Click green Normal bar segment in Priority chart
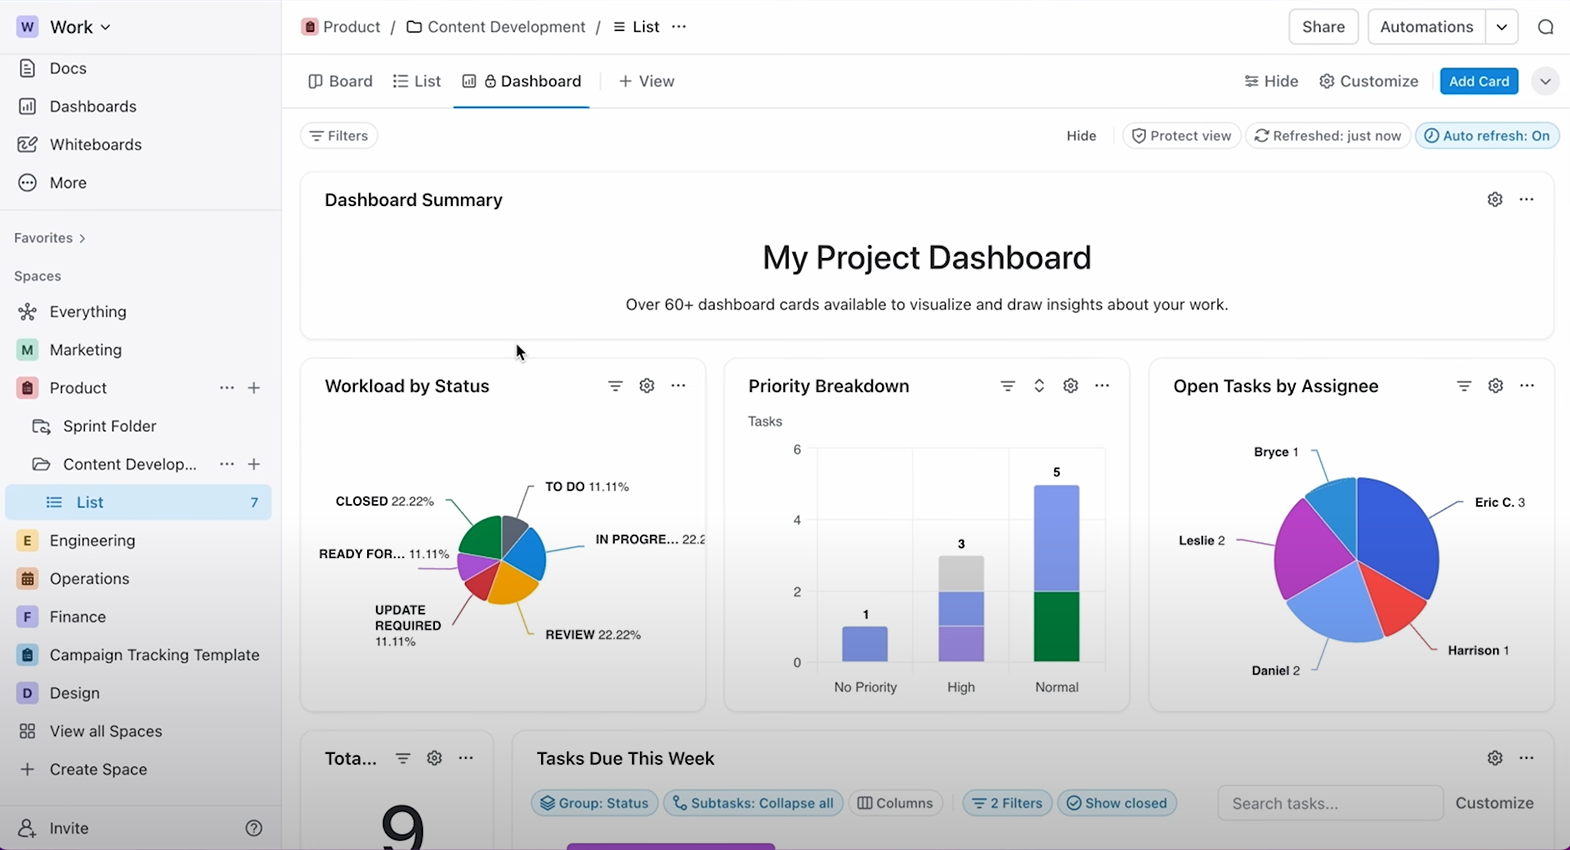This screenshot has height=850, width=1570. point(1056,626)
